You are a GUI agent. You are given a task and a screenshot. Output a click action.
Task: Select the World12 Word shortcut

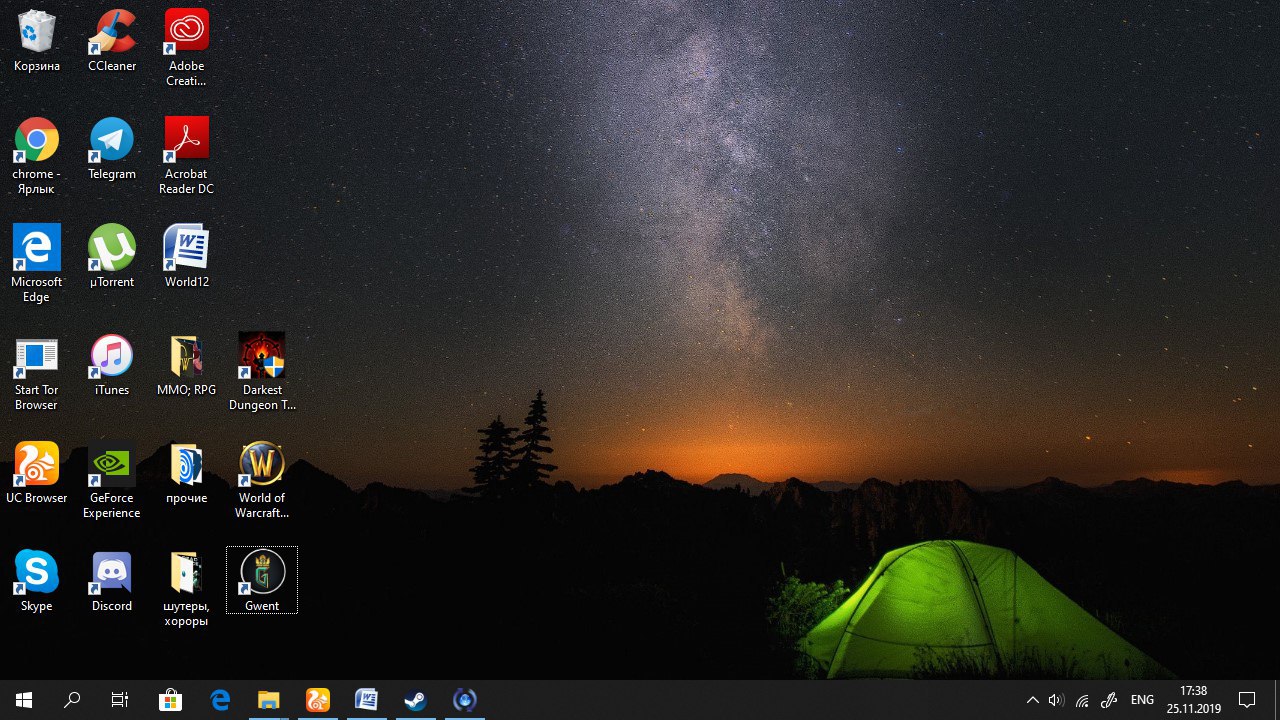click(x=186, y=257)
